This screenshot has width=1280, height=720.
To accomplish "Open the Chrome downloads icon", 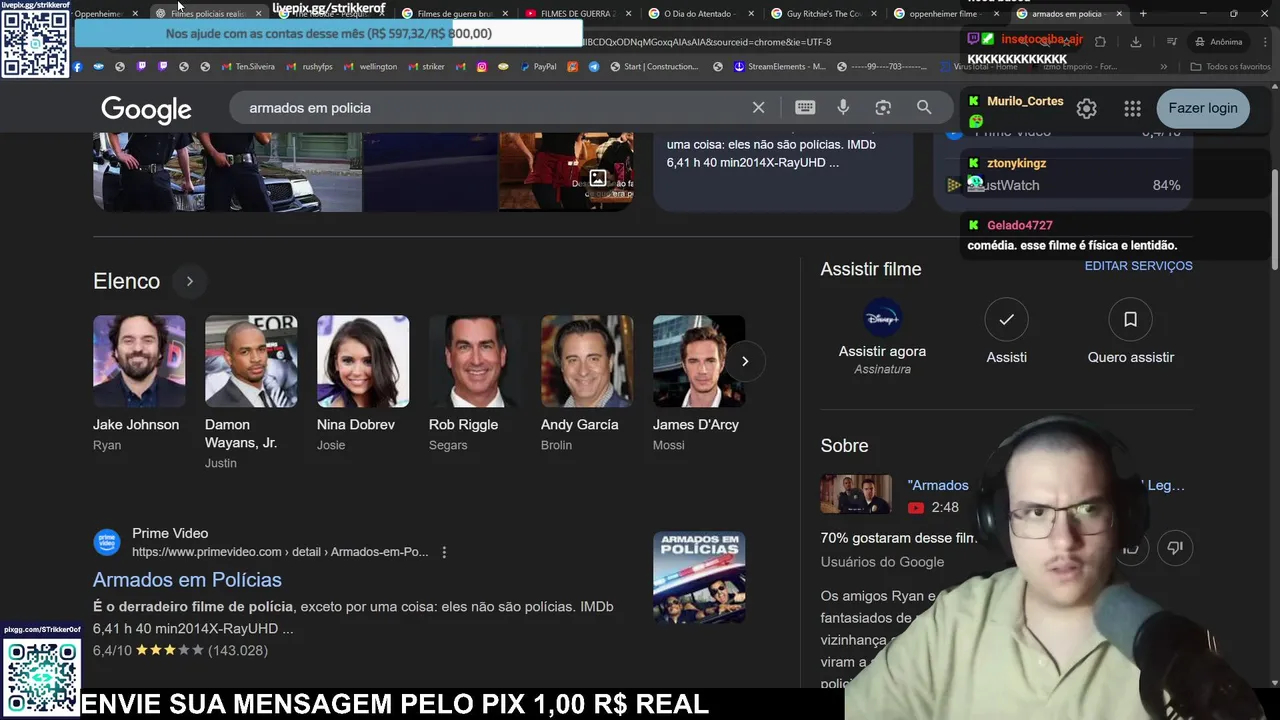I will pos(1136,42).
